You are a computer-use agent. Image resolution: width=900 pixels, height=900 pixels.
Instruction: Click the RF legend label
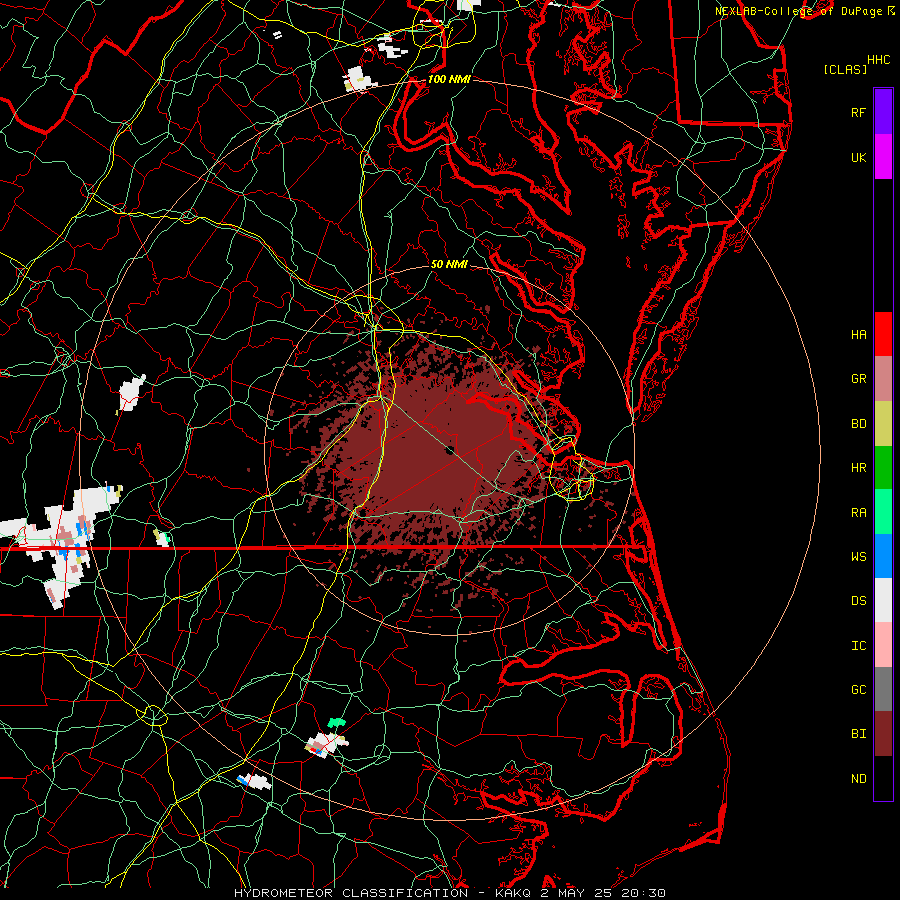point(858,112)
